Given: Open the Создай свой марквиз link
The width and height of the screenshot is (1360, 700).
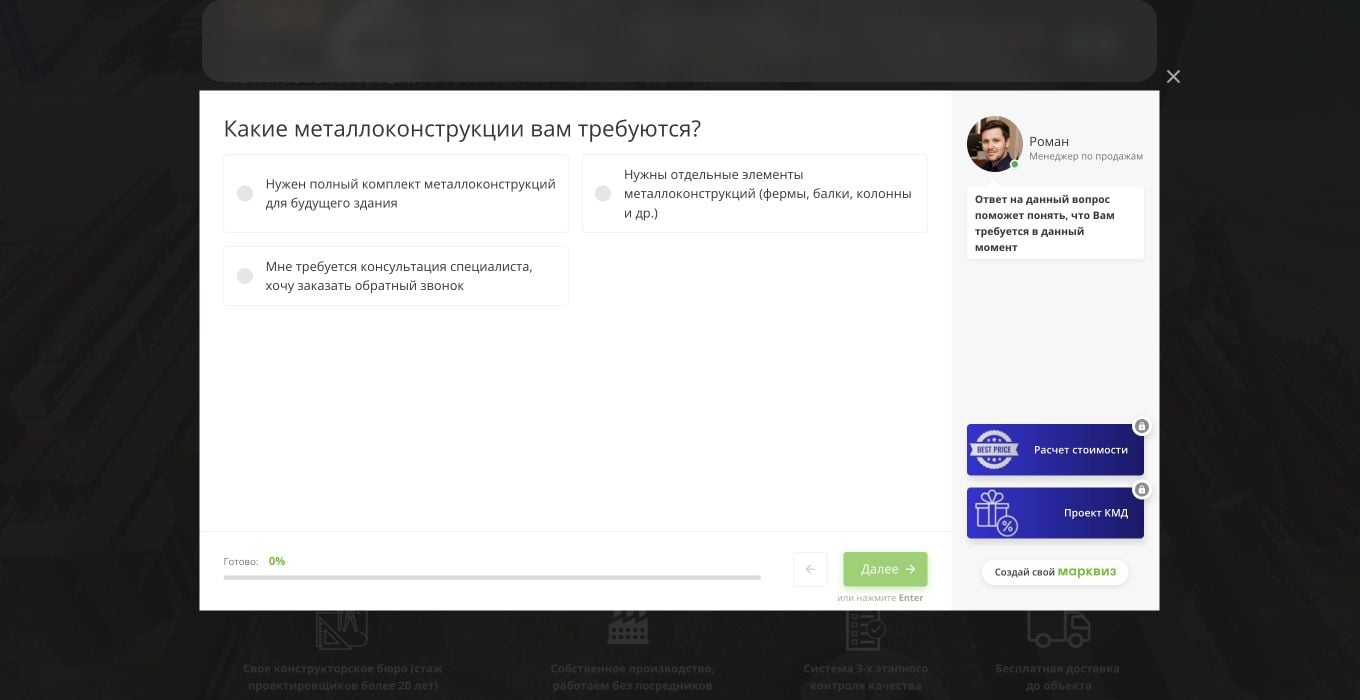Looking at the screenshot, I should tap(1055, 572).
